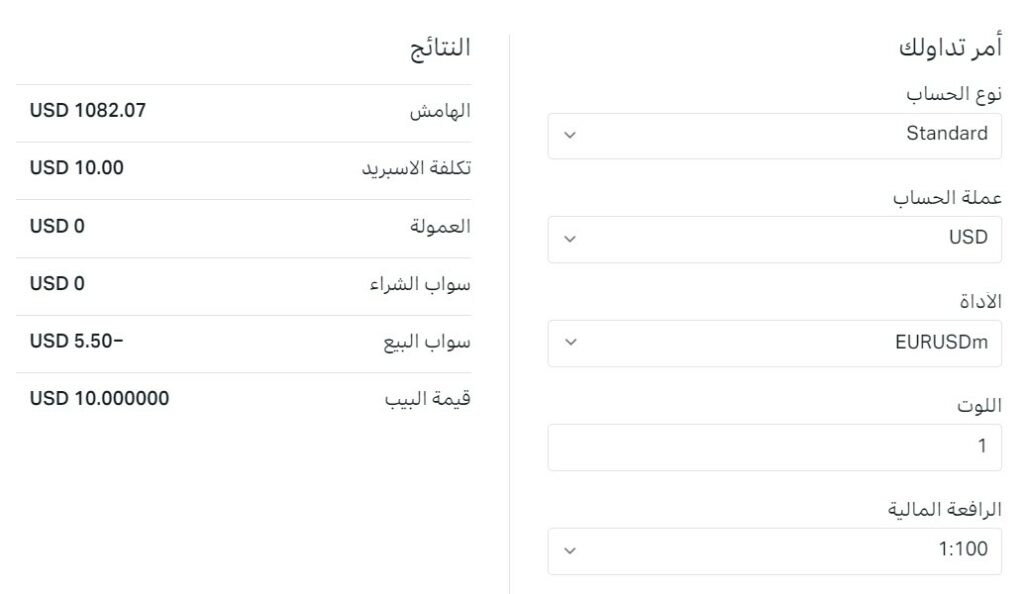Open the الأداة dropdown showing EURUSDm
Viewport: 1024px width, 594px height.
[774, 342]
